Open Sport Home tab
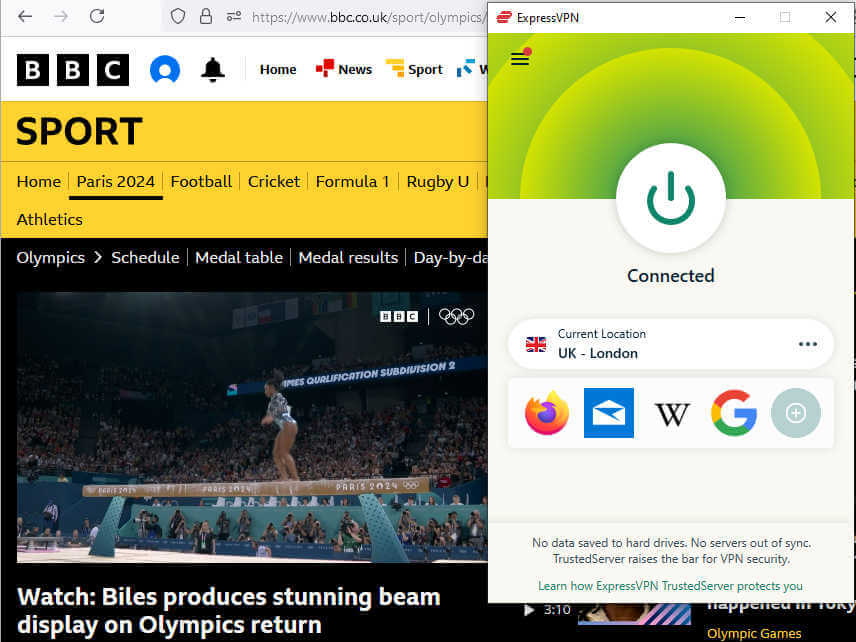Viewport: 856px width, 642px height. pyautogui.click(x=39, y=181)
